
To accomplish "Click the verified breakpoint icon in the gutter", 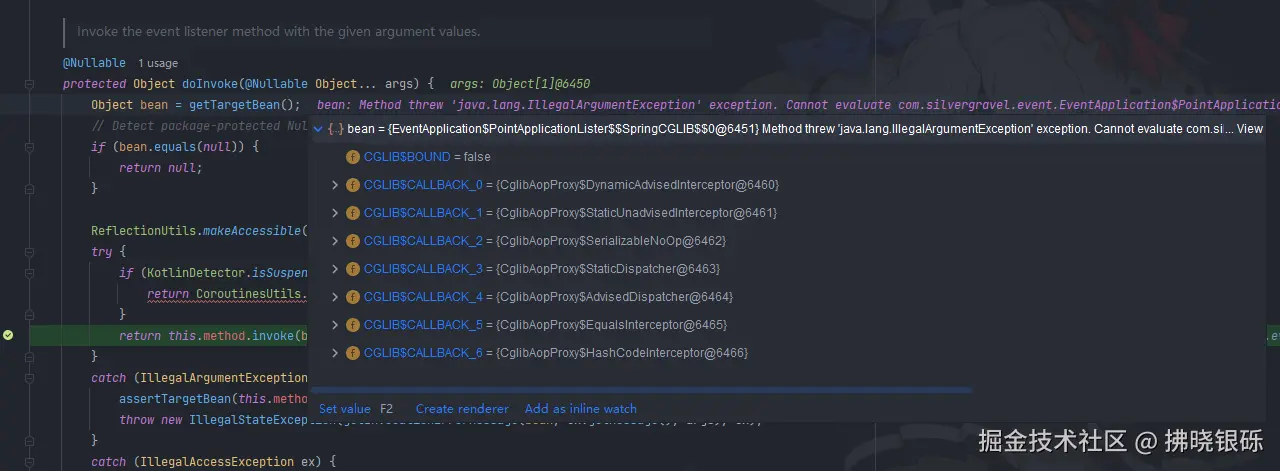I will pos(8,335).
